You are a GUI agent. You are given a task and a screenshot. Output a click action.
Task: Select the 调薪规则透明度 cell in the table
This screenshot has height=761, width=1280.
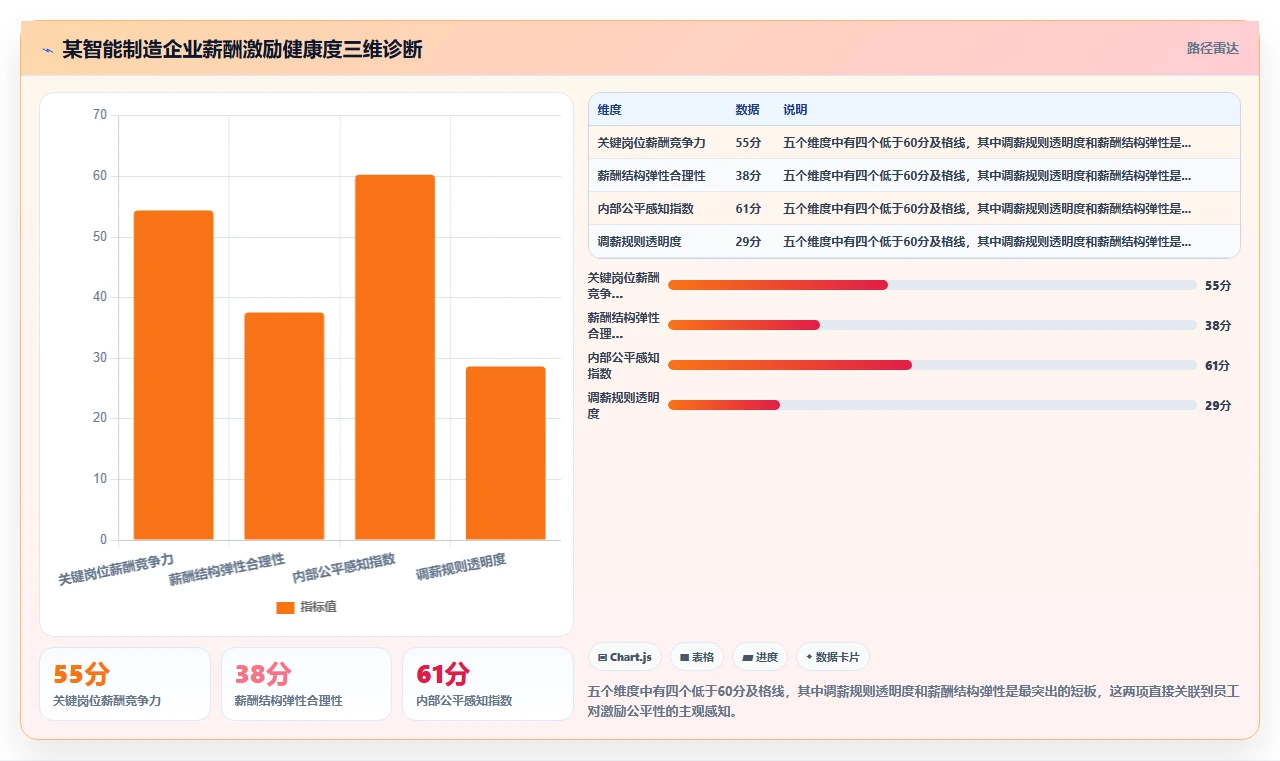tap(639, 241)
